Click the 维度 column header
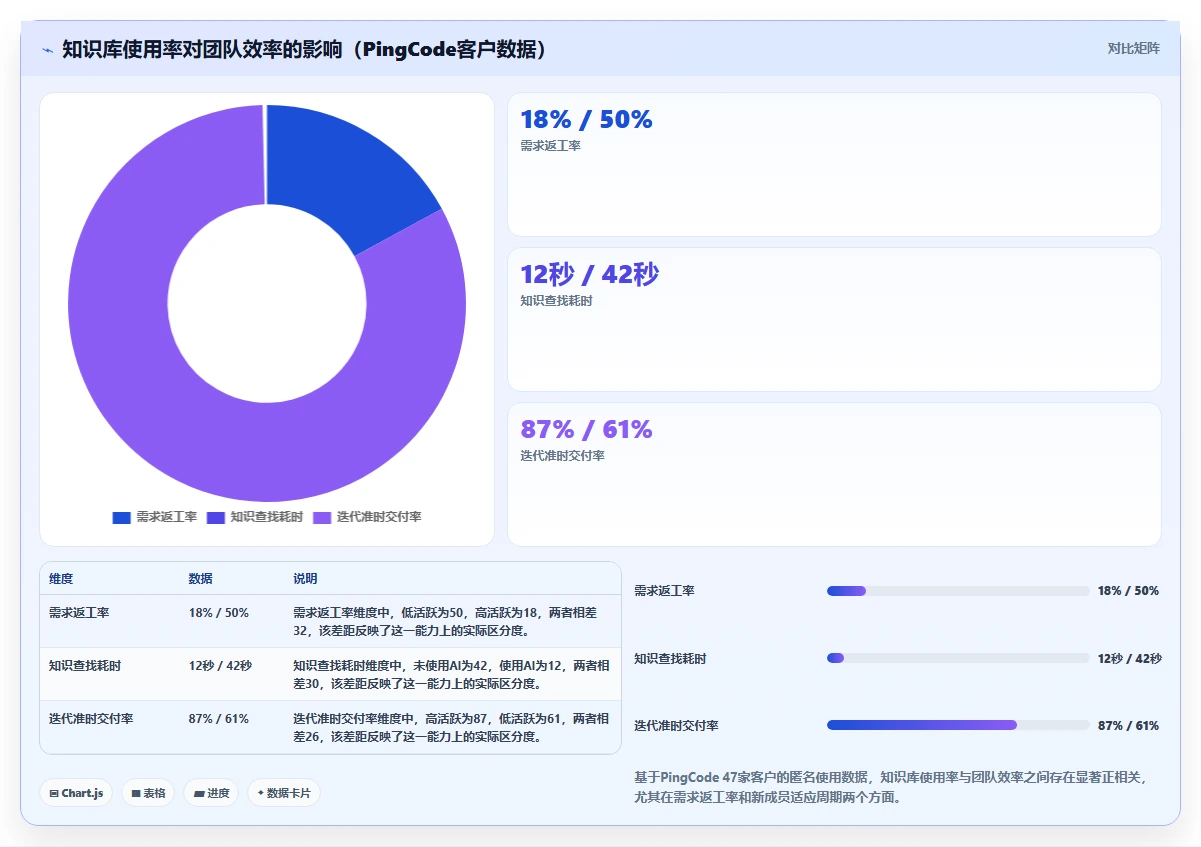 point(61,579)
